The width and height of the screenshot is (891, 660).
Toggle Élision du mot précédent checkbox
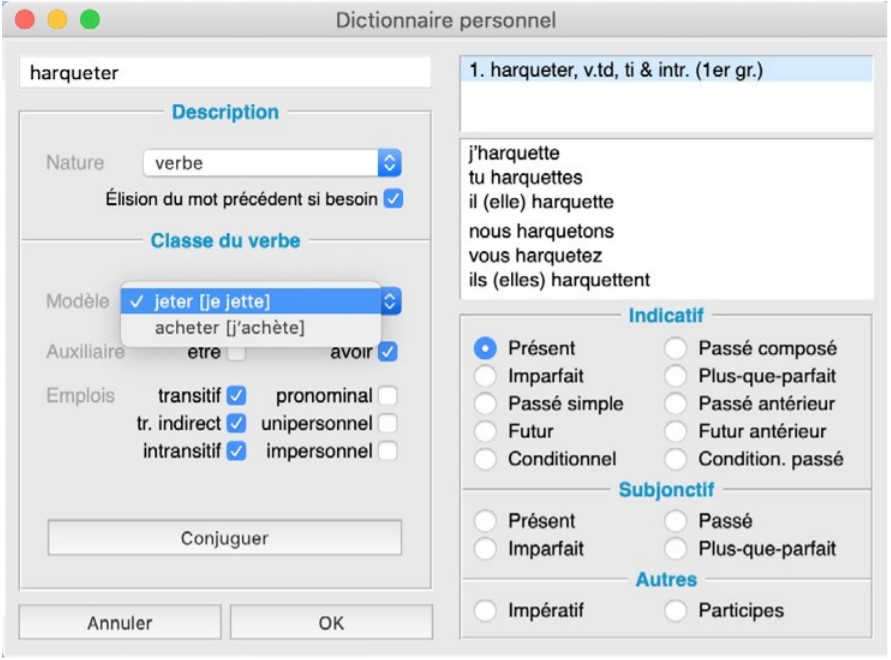393,199
